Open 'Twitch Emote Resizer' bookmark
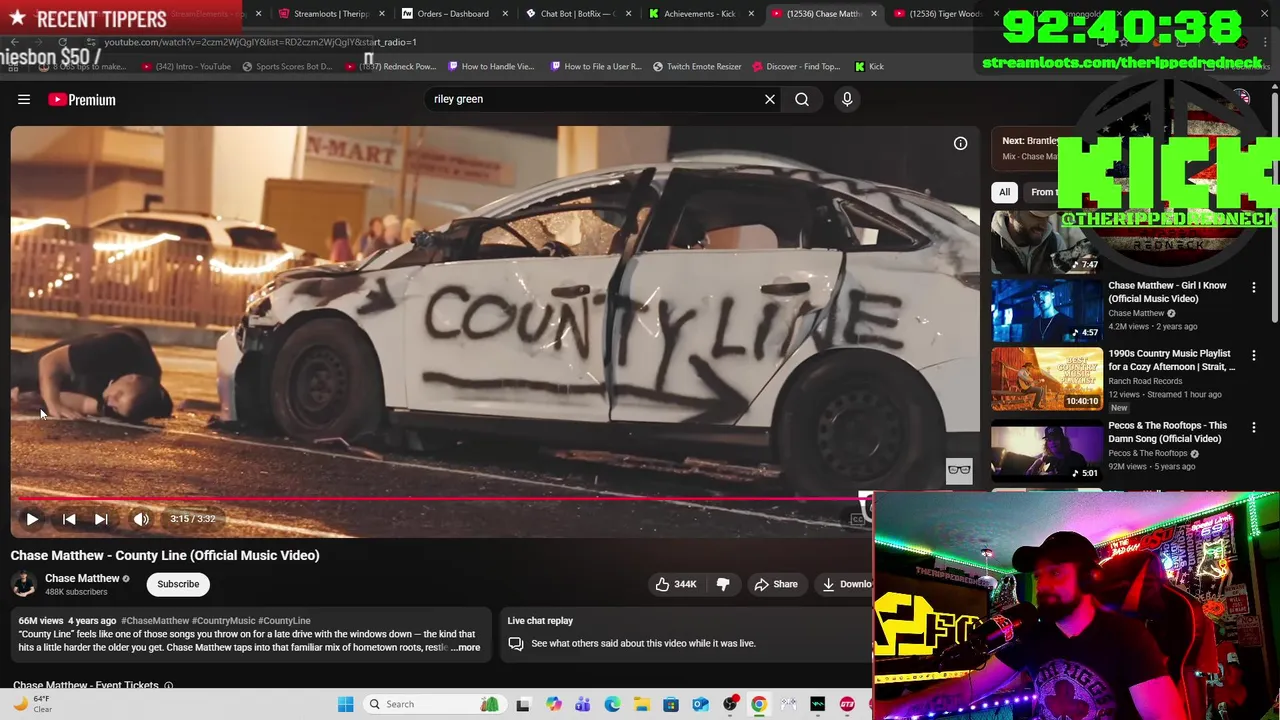Image resolution: width=1280 pixels, height=720 pixels. point(697,66)
